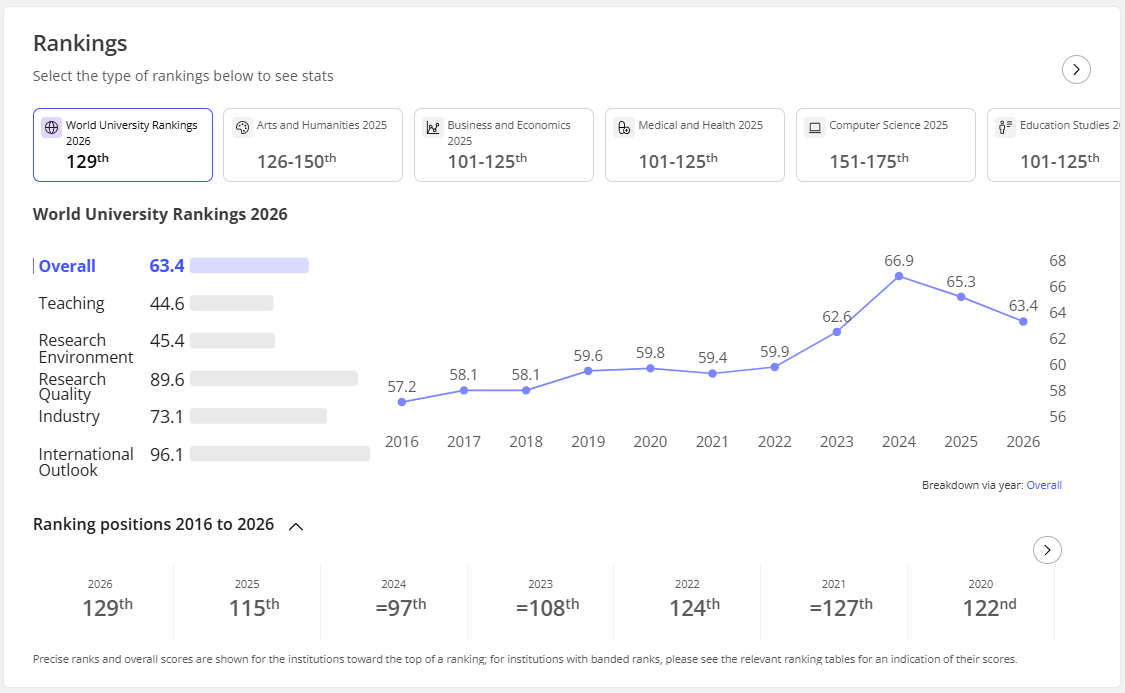
Task: Click the palette icon for Arts and Humanities
Action: 243,128
